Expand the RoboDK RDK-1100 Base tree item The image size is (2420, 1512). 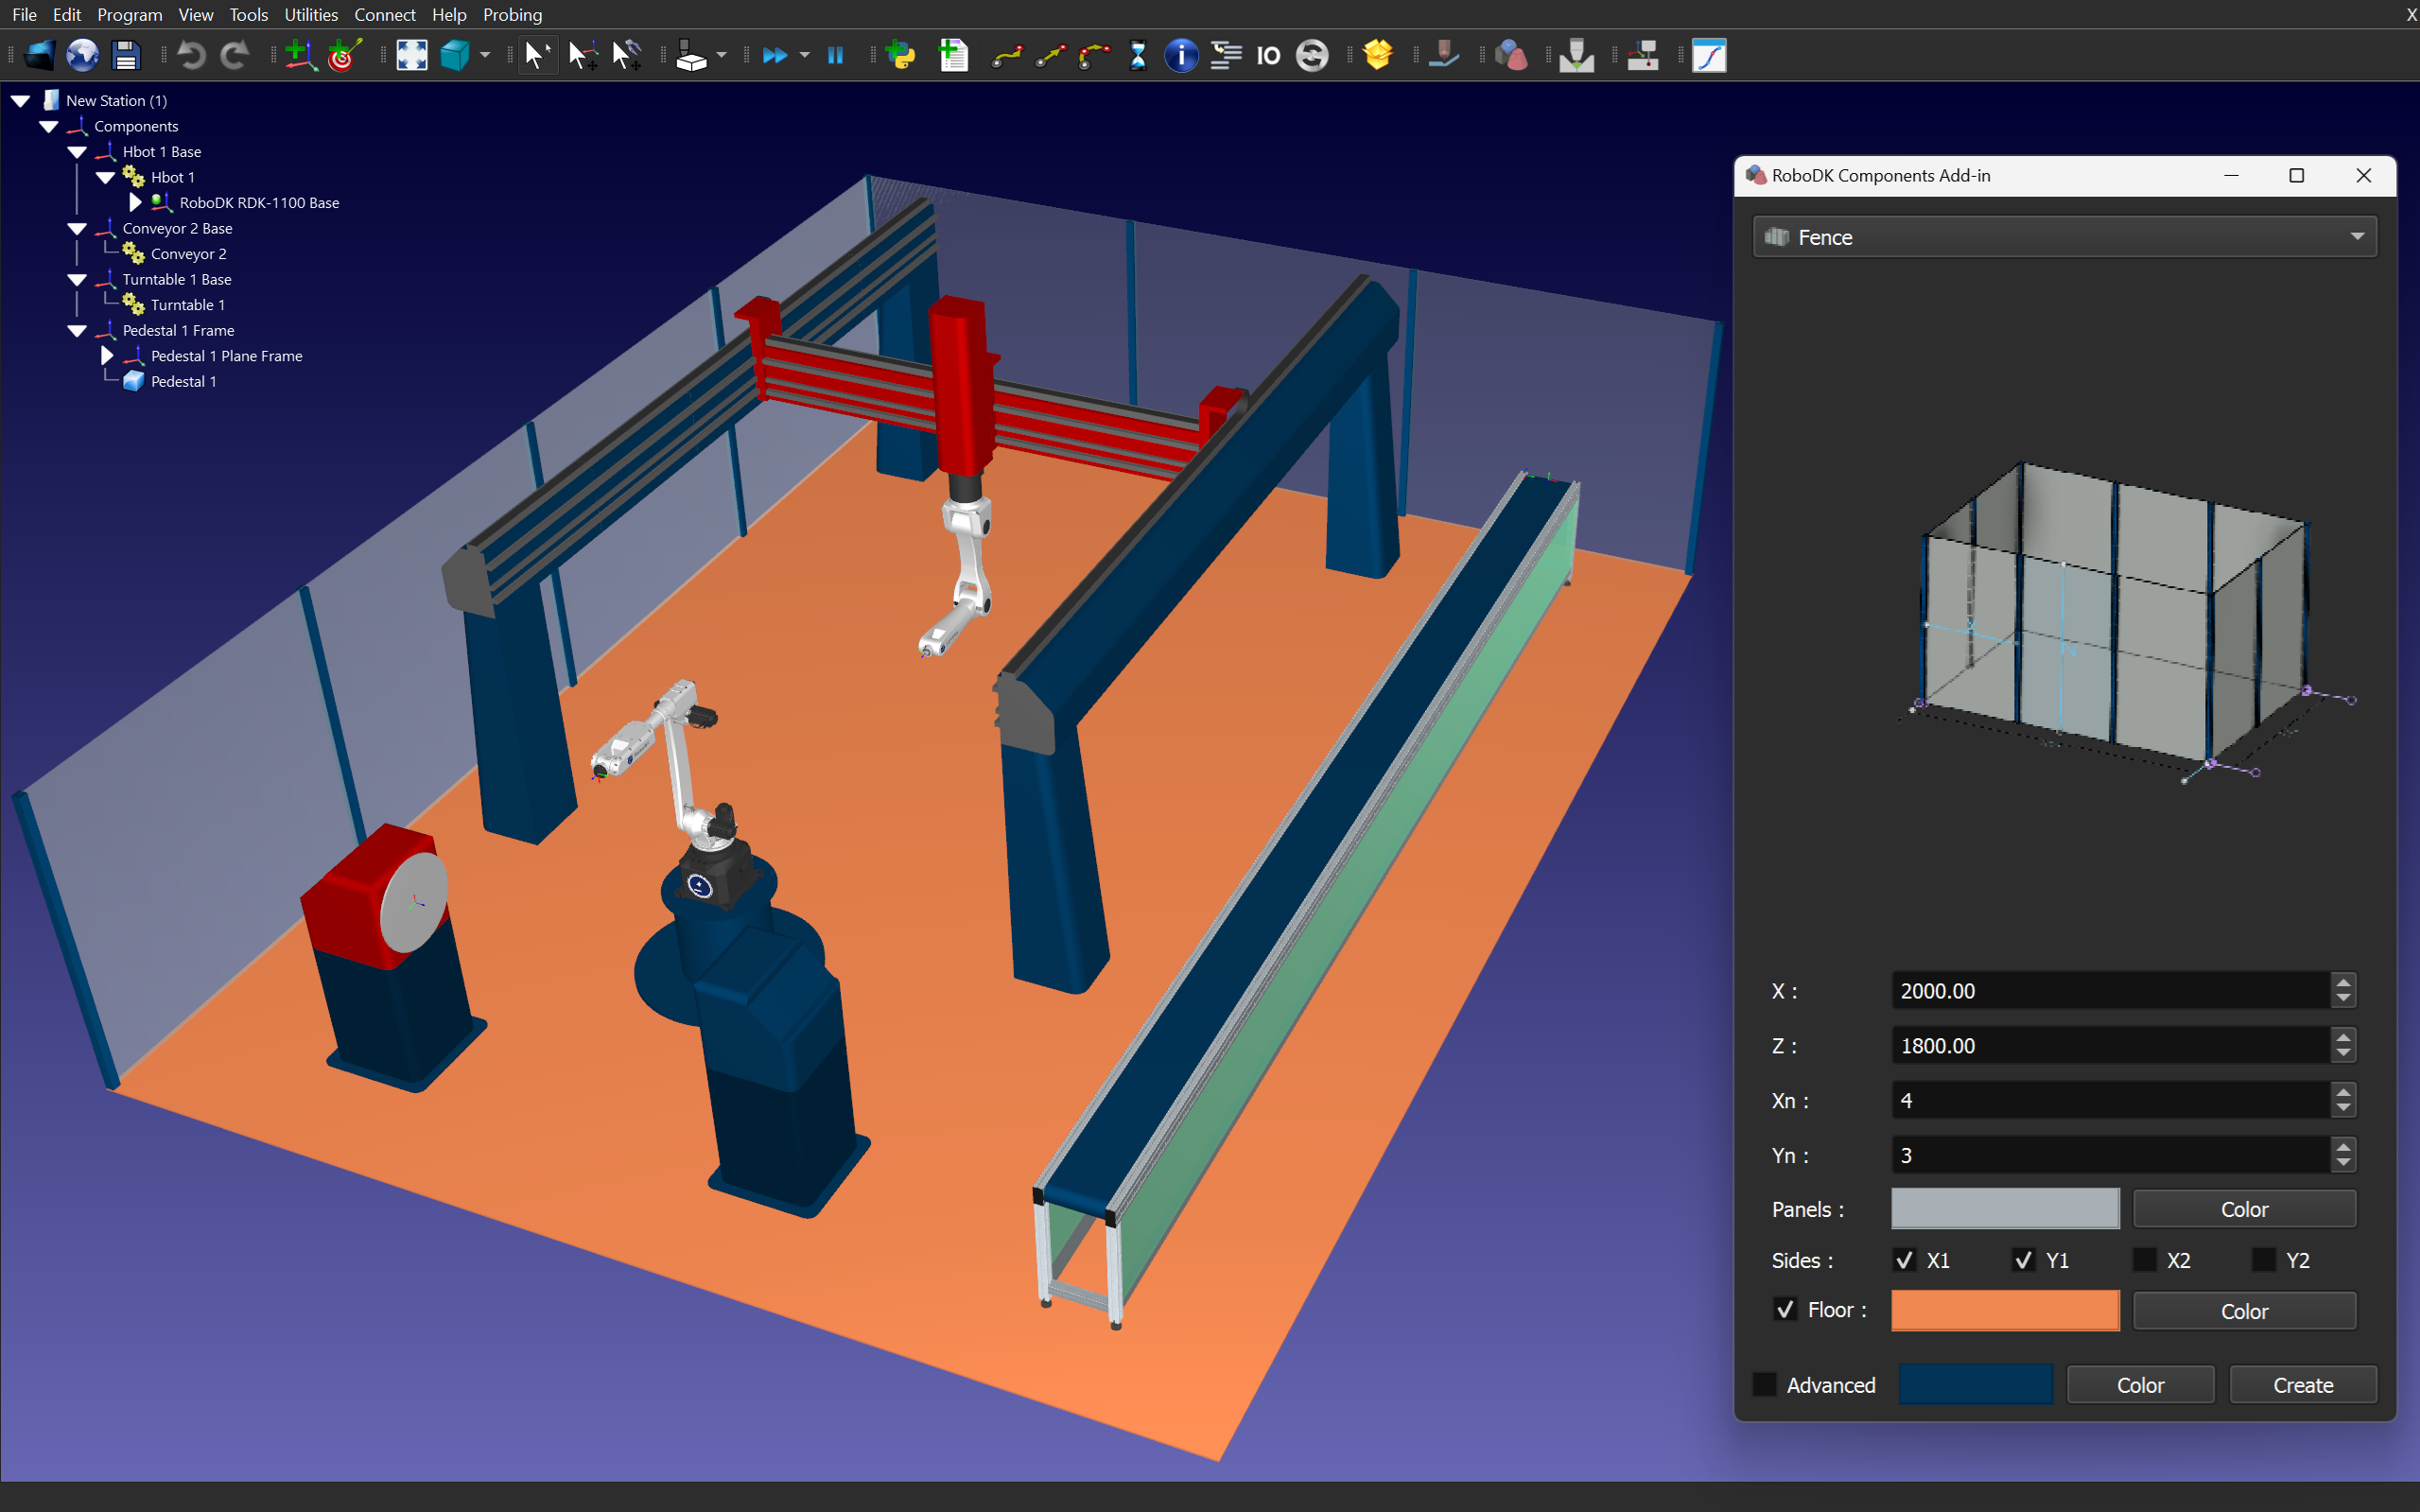[x=135, y=202]
